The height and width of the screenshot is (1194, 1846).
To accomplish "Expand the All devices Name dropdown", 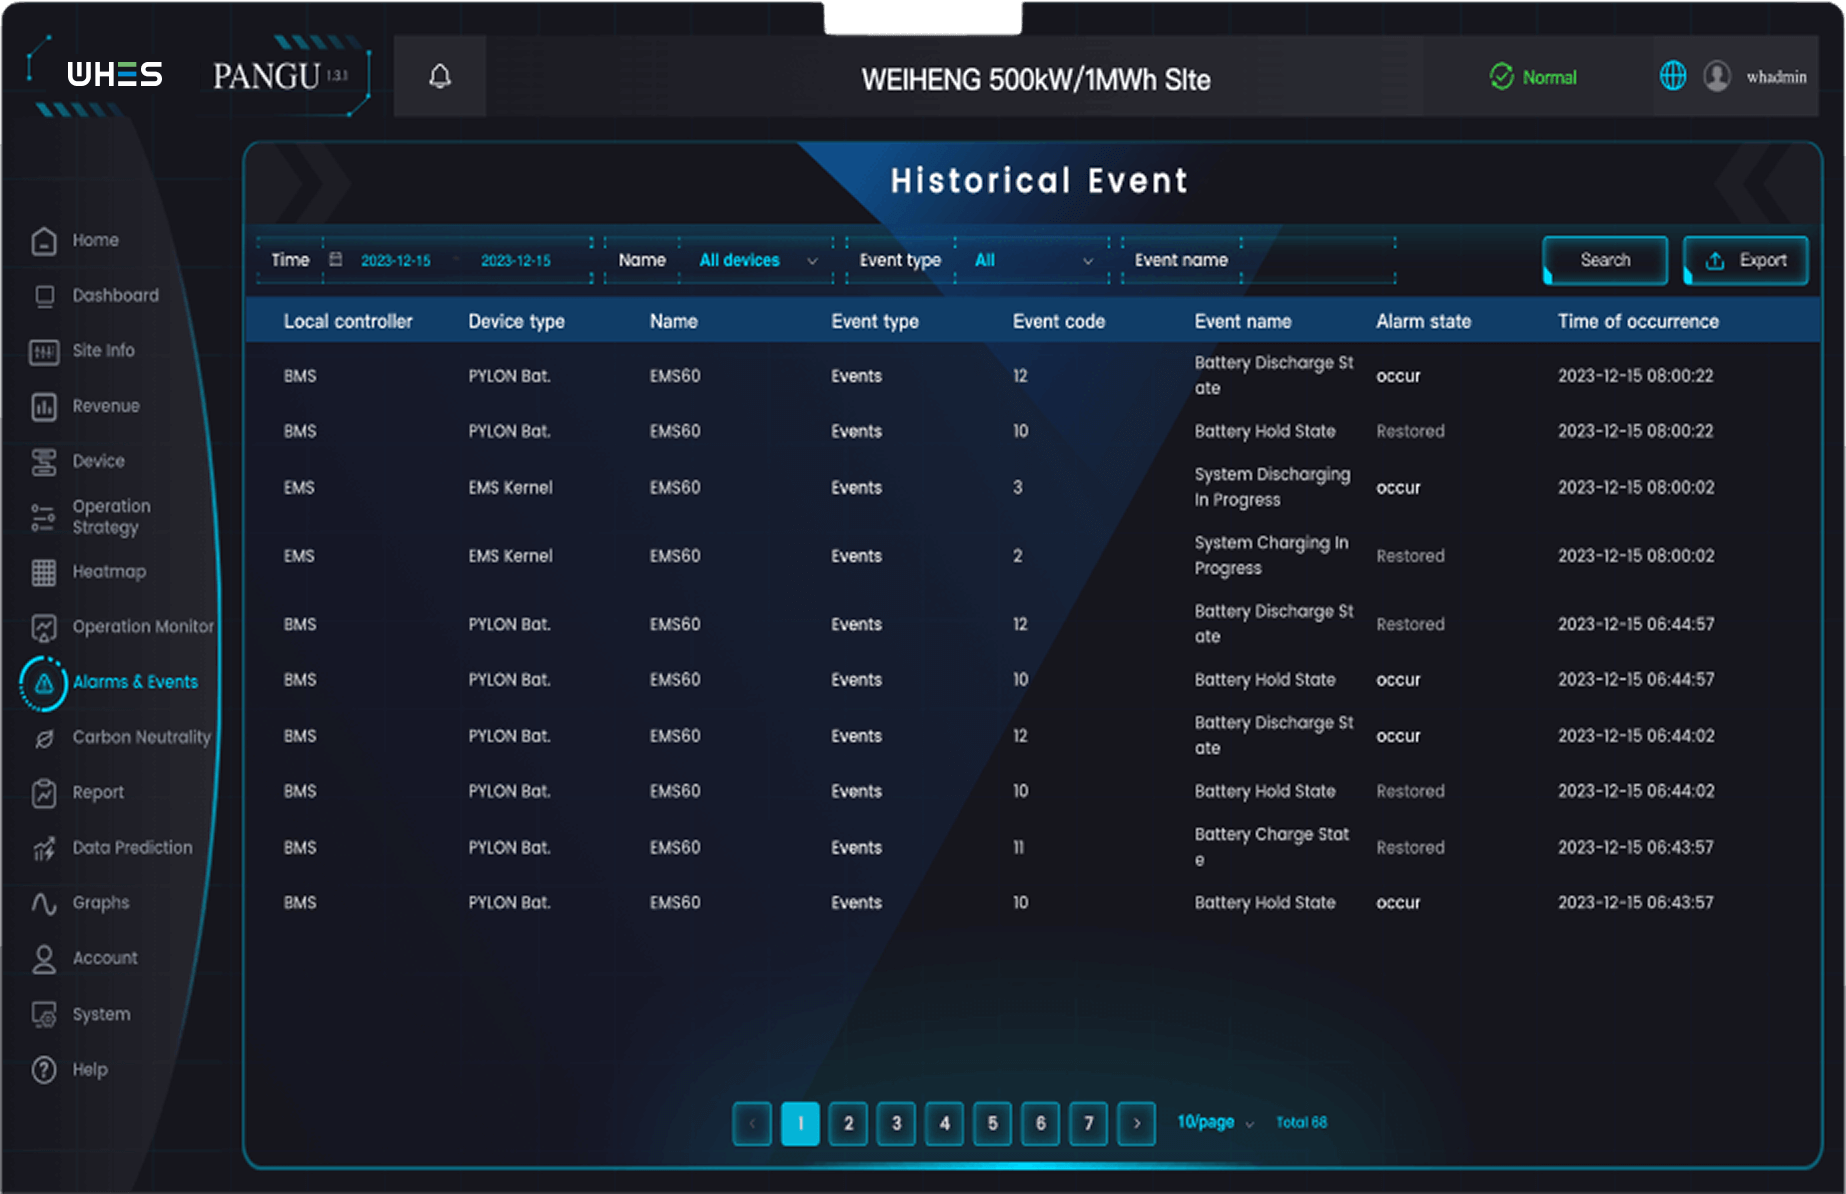I will 757,260.
